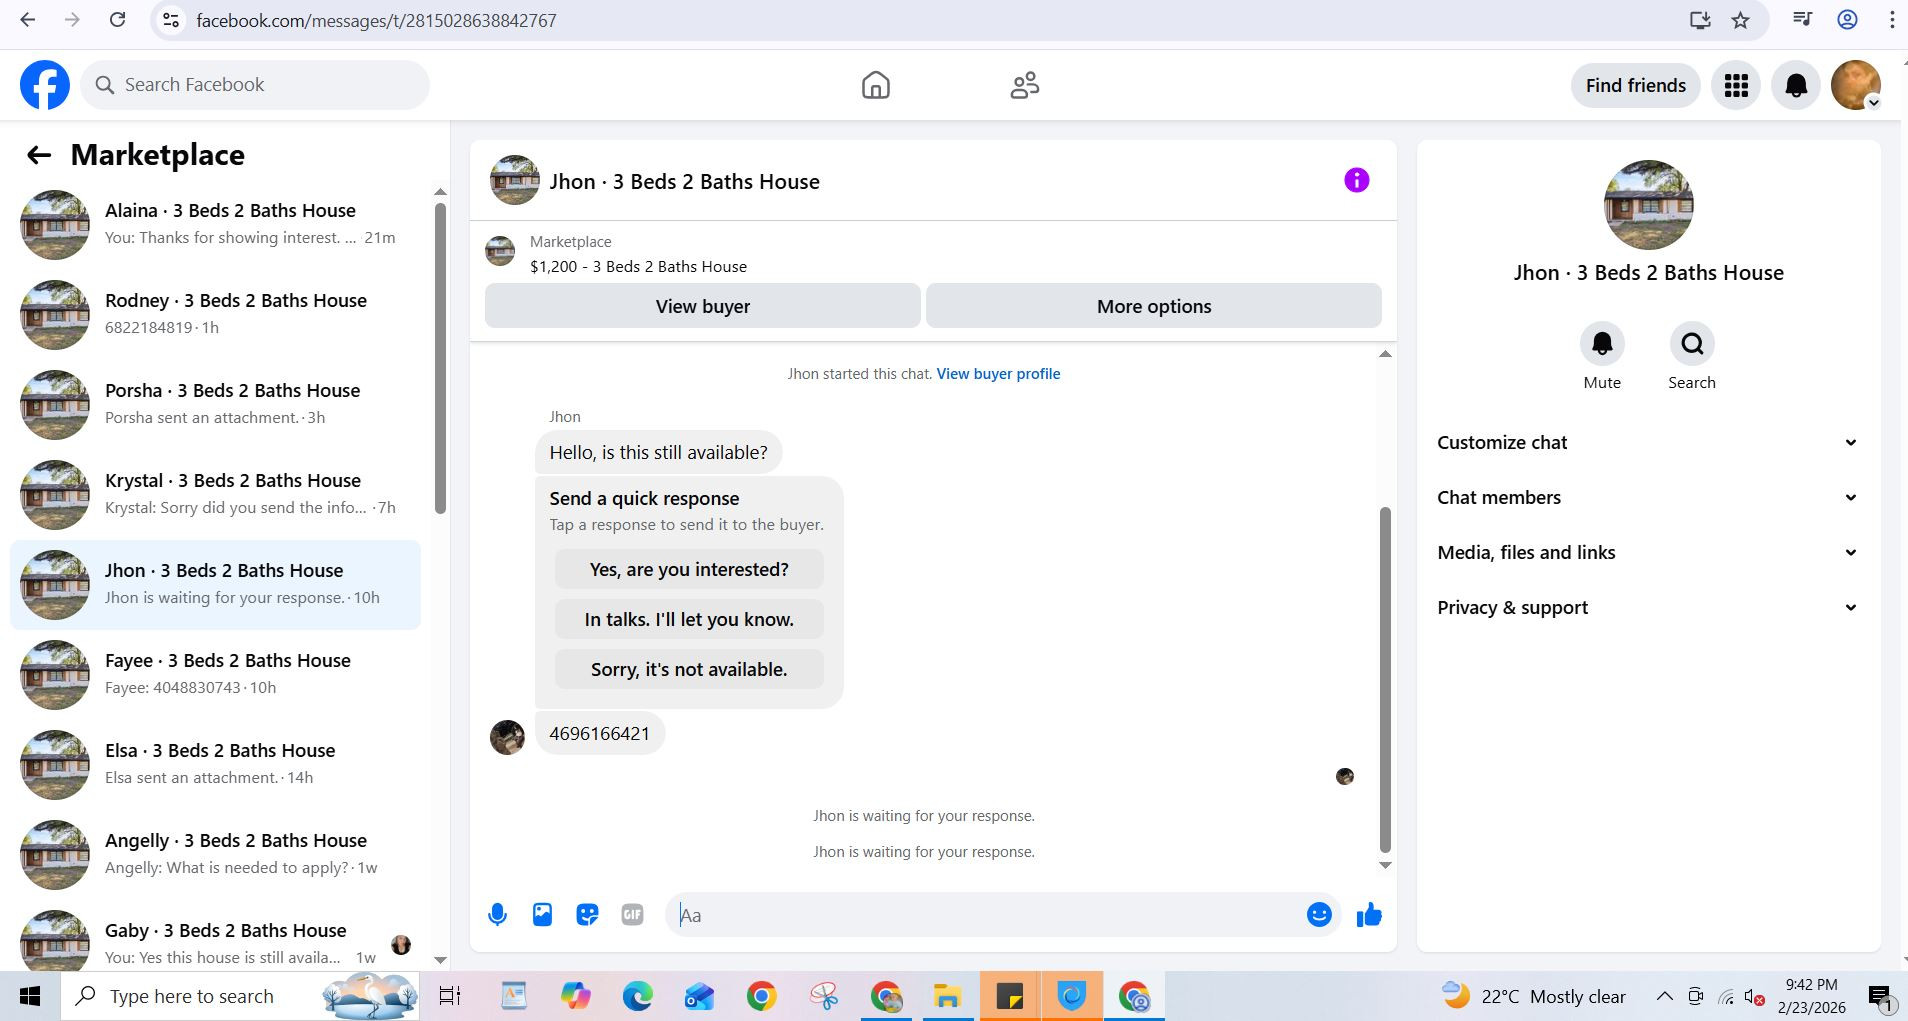Open File Explorer from taskbar
The image size is (1908, 1021).
947,996
